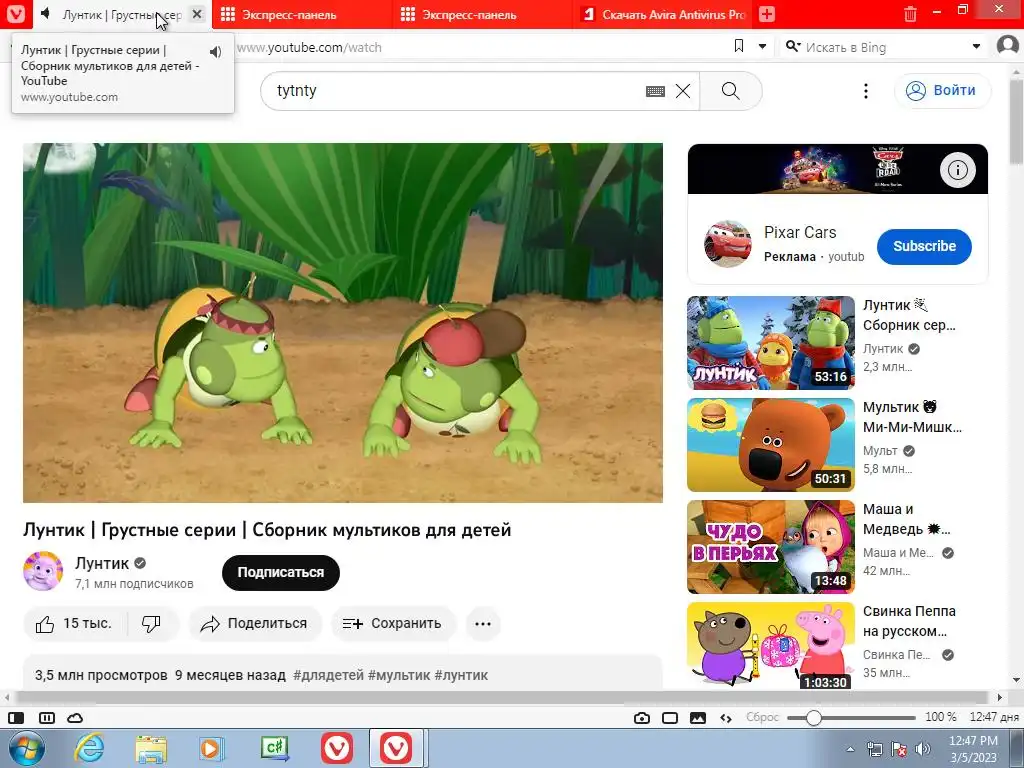The height and width of the screenshot is (768, 1024).
Task: Open Маша и Медведь thumbnail 13:48
Action: point(771,547)
